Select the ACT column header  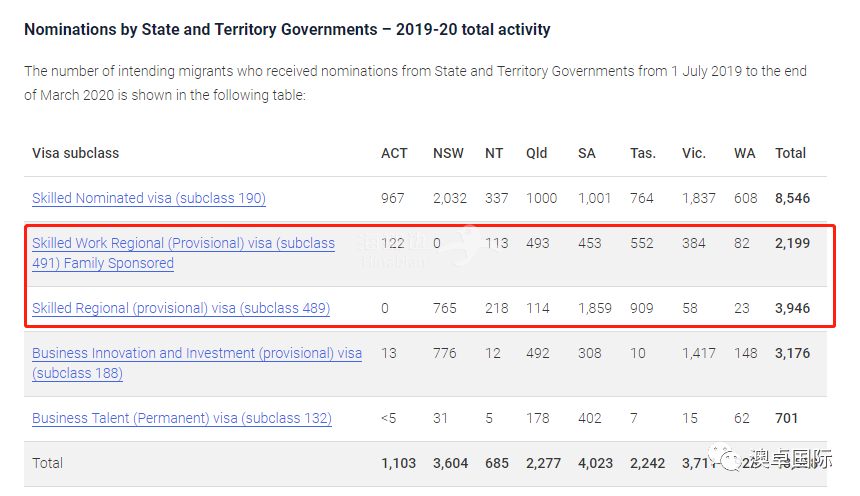pos(394,153)
